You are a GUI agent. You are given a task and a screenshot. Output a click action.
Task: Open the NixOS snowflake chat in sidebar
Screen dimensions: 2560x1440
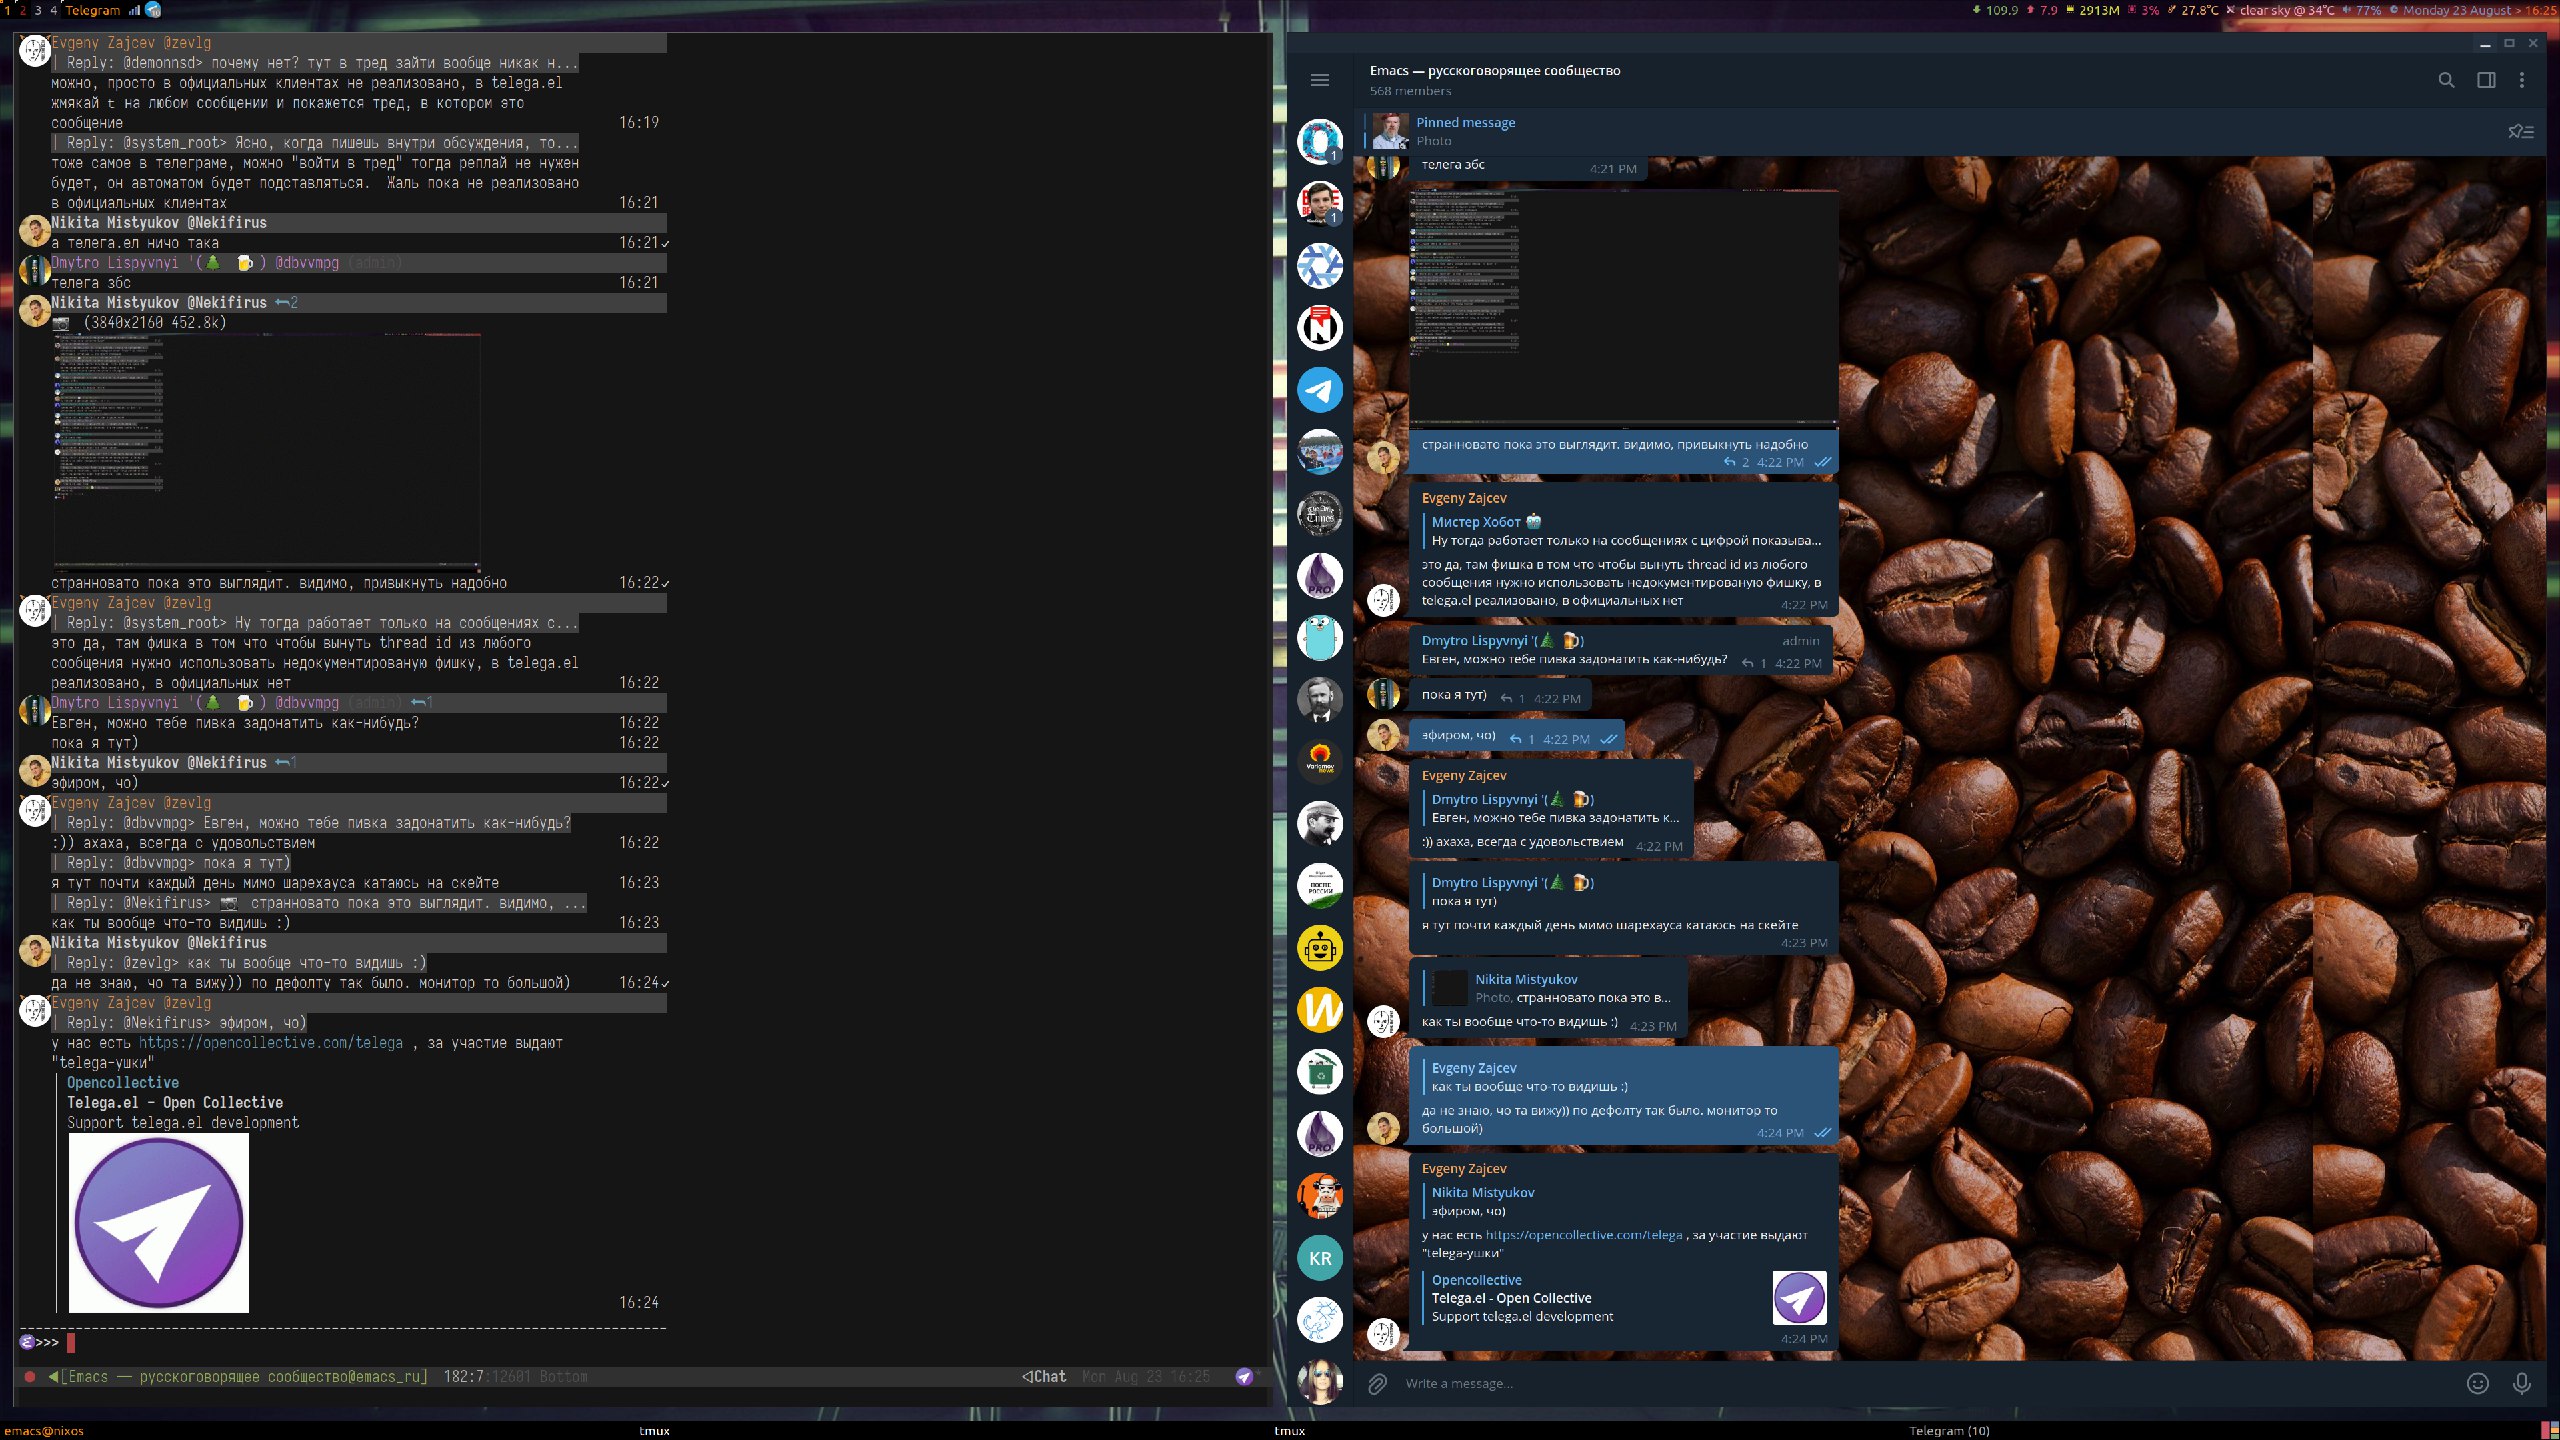[1320, 266]
